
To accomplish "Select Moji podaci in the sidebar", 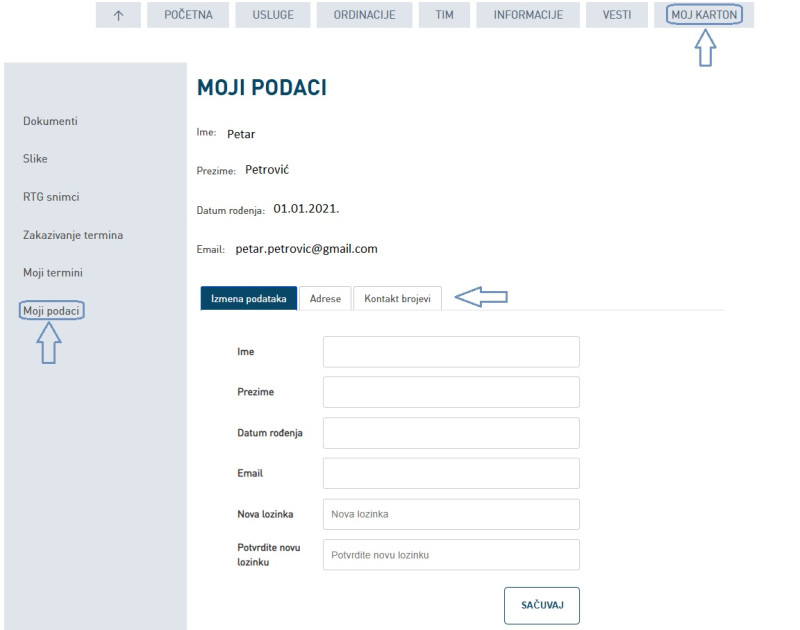I will point(52,311).
